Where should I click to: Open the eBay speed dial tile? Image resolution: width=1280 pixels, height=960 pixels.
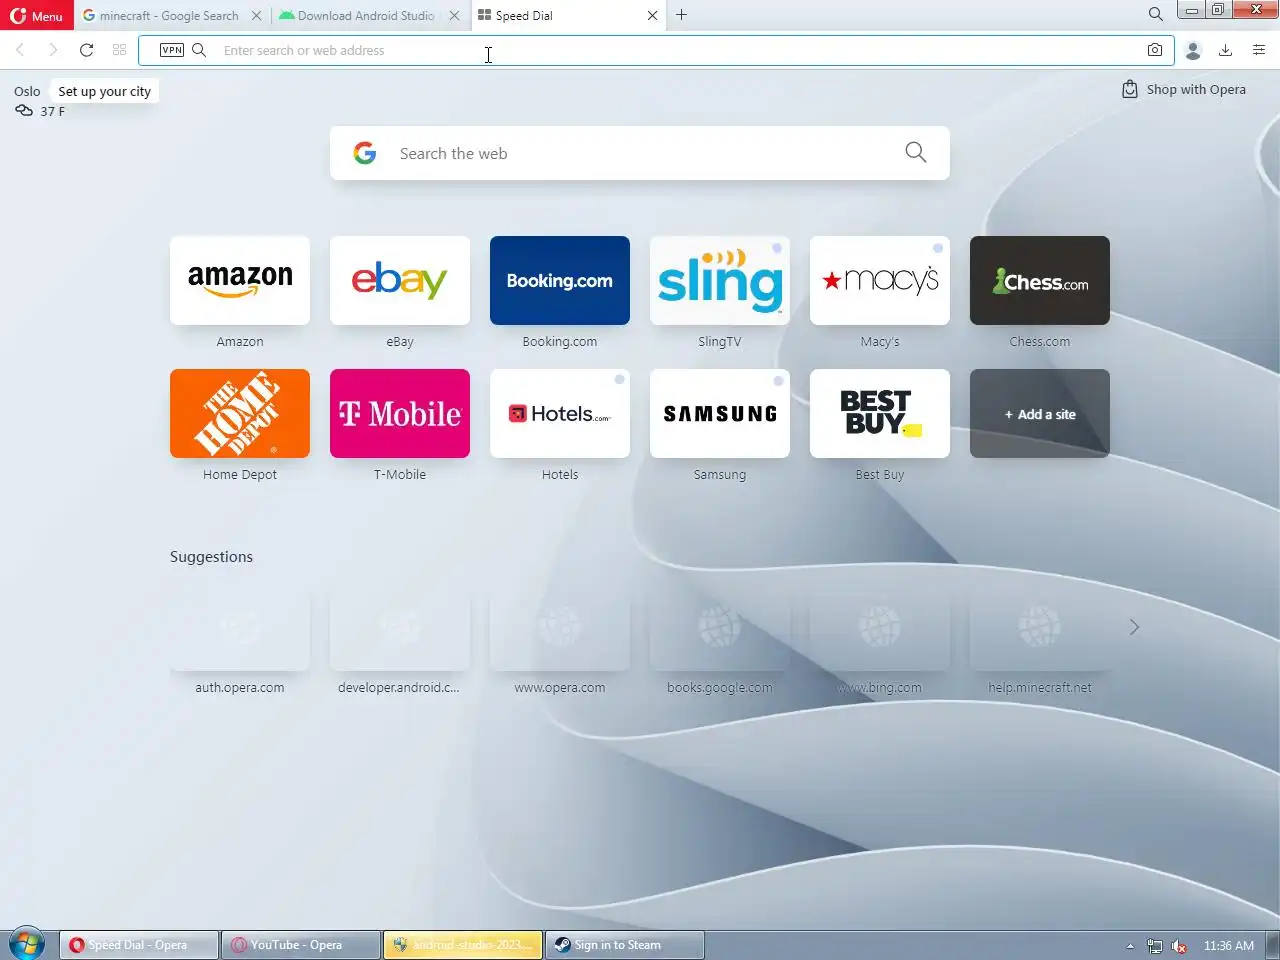pyautogui.click(x=400, y=280)
